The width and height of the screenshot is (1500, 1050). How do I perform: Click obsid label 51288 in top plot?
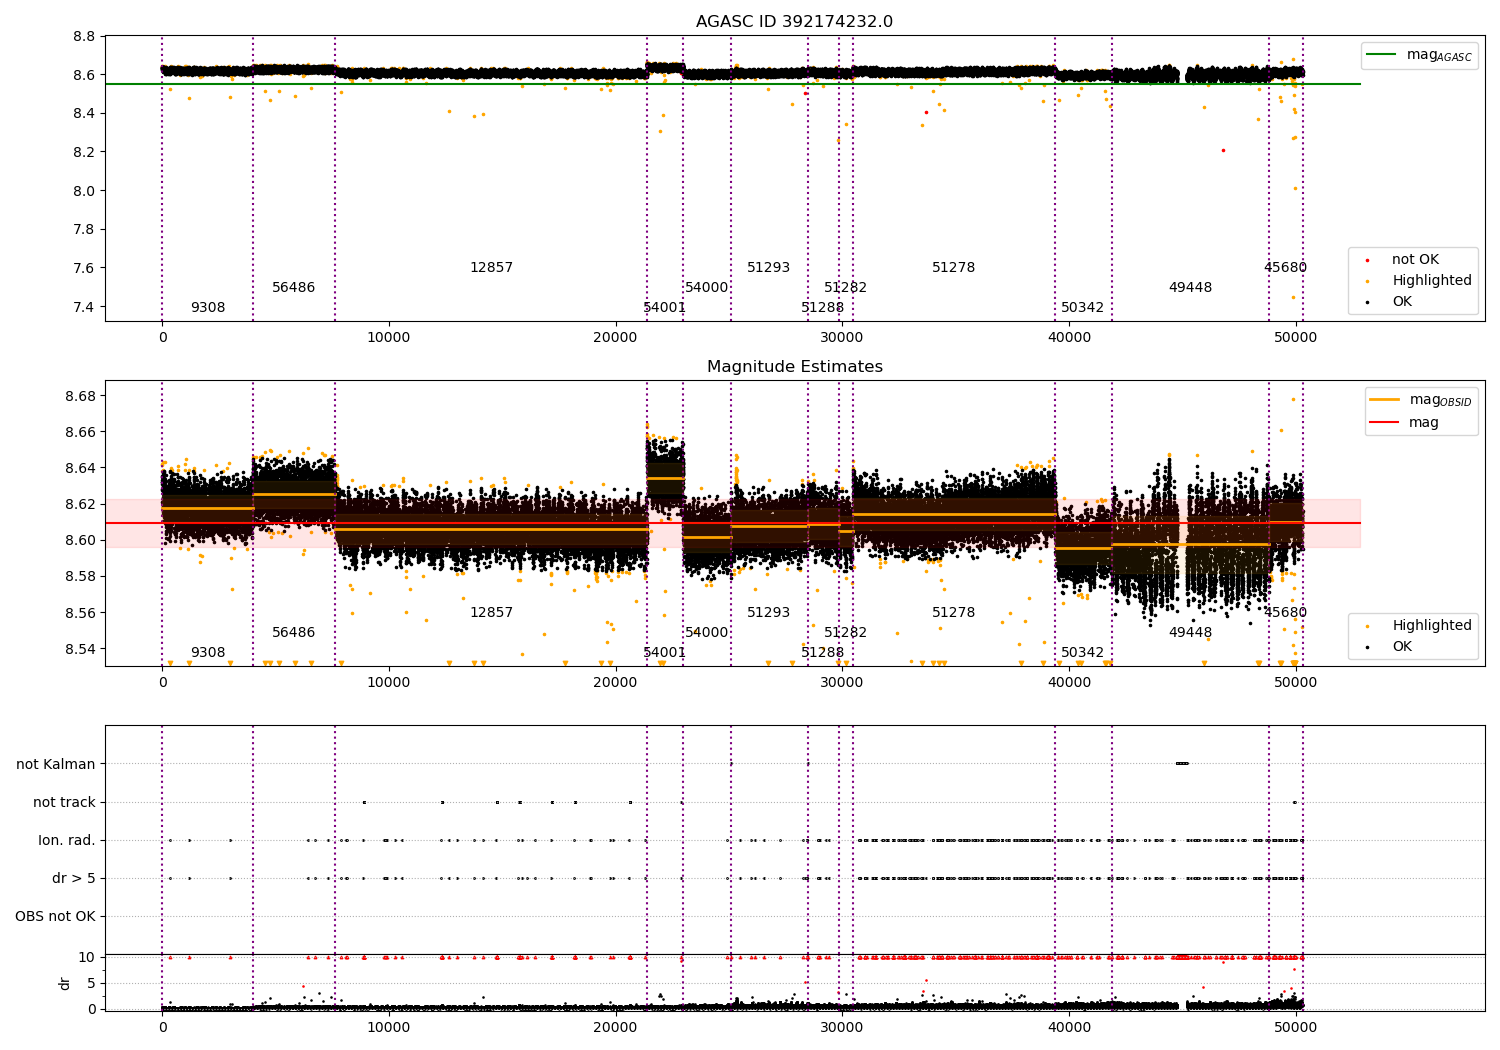point(822,308)
